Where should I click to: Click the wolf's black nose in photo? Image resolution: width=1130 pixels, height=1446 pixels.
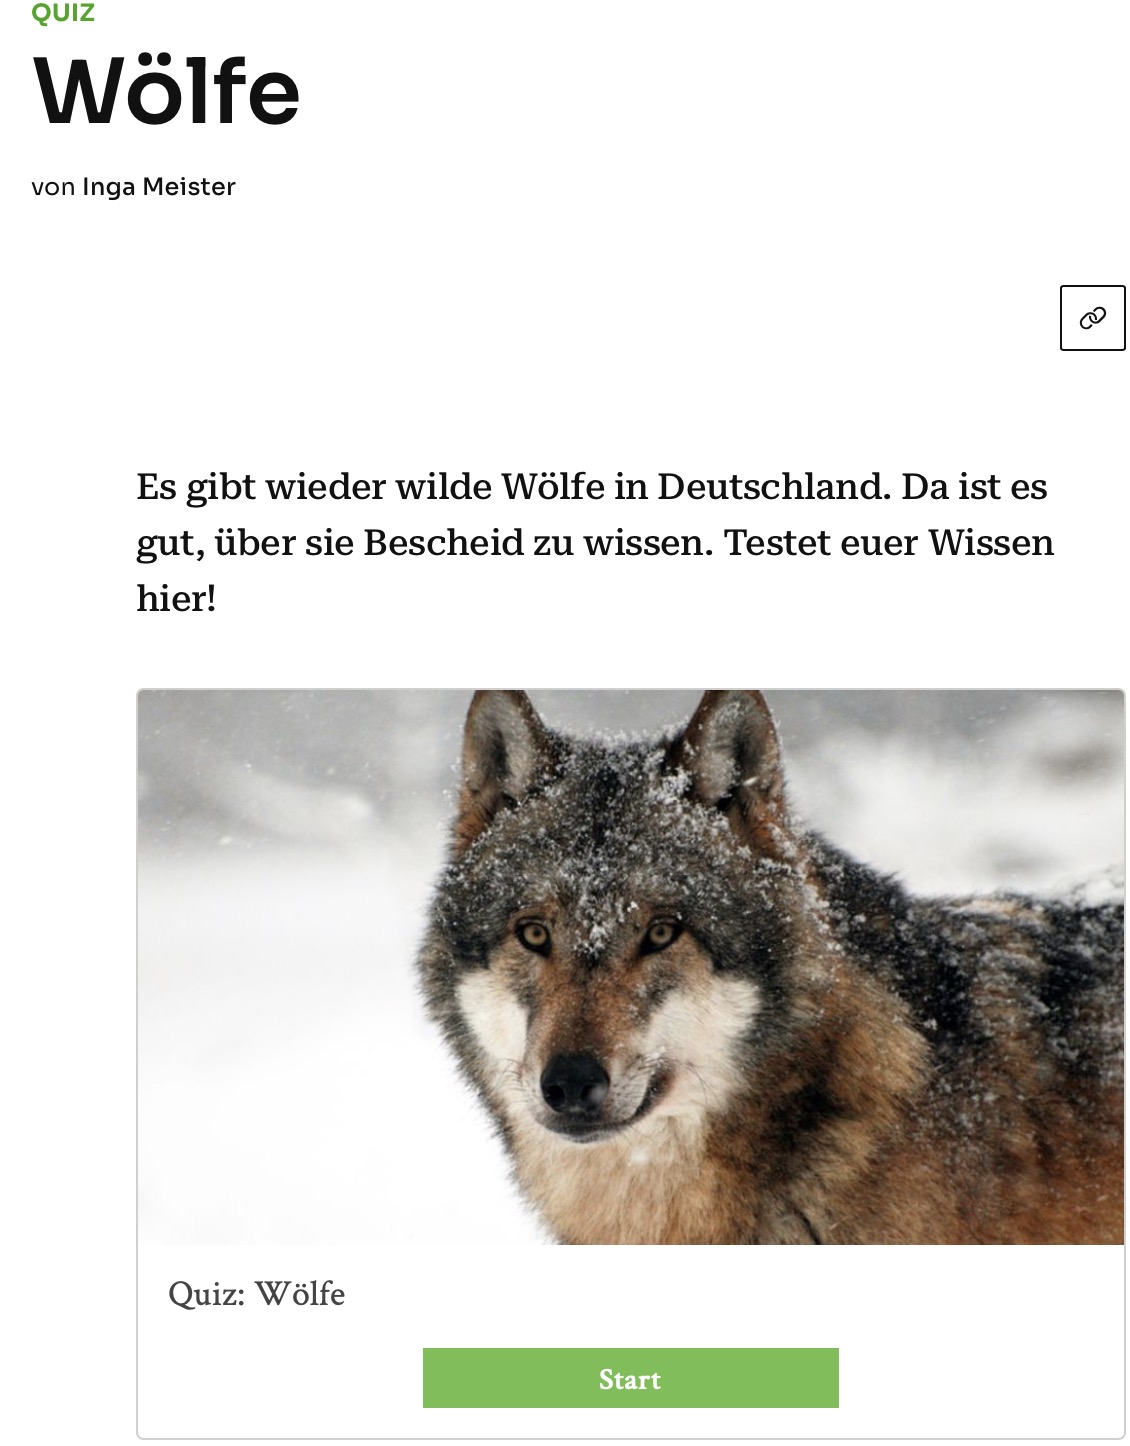click(575, 1082)
